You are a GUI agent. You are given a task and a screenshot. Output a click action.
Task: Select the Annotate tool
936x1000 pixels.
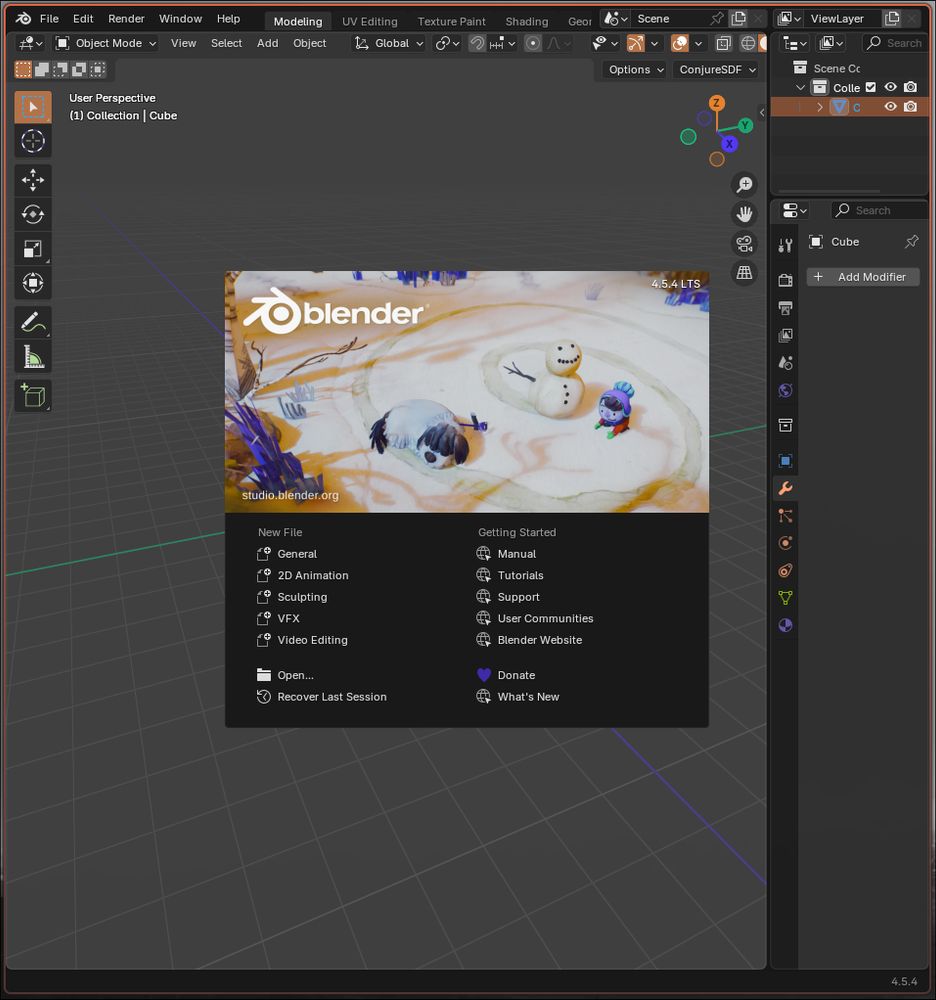(x=33, y=322)
